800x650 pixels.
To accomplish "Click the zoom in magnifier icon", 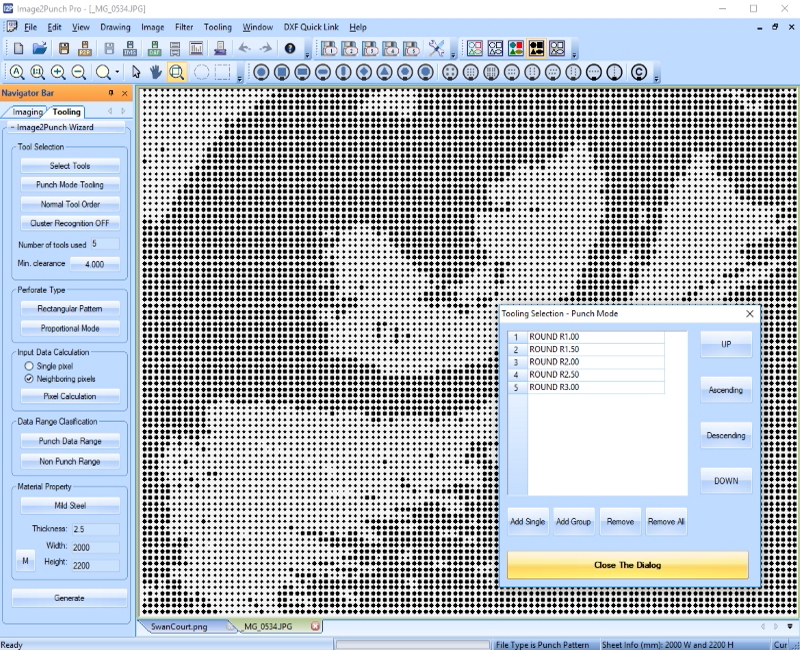I will pyautogui.click(x=58, y=72).
